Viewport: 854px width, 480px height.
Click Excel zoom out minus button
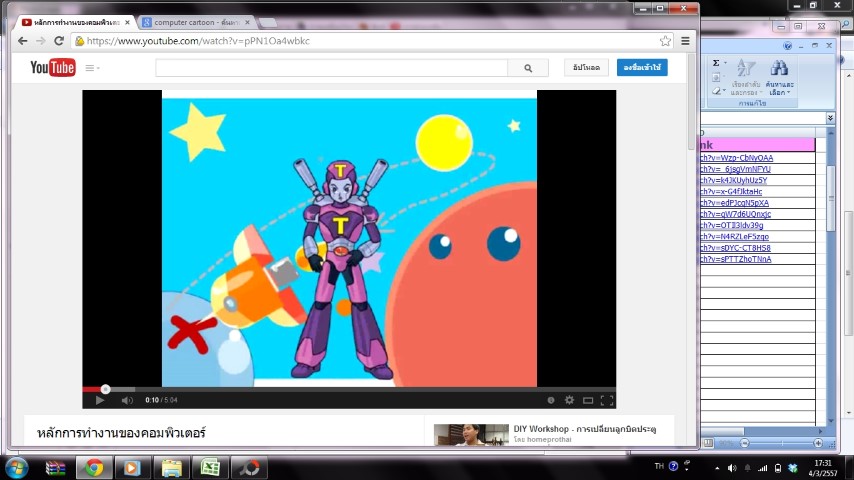745,443
